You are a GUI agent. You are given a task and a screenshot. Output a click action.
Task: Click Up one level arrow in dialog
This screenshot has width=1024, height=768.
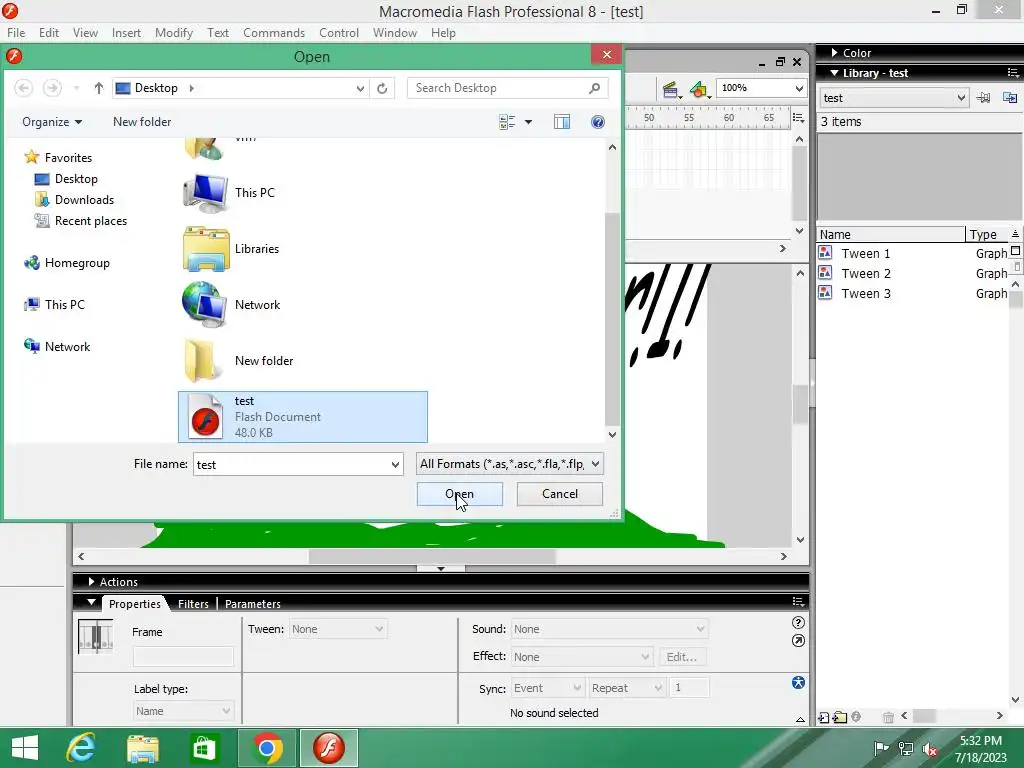[x=99, y=88]
